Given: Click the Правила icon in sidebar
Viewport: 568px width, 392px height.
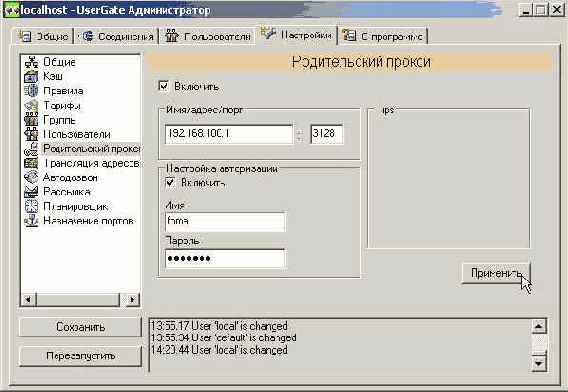Looking at the screenshot, I should (x=31, y=91).
